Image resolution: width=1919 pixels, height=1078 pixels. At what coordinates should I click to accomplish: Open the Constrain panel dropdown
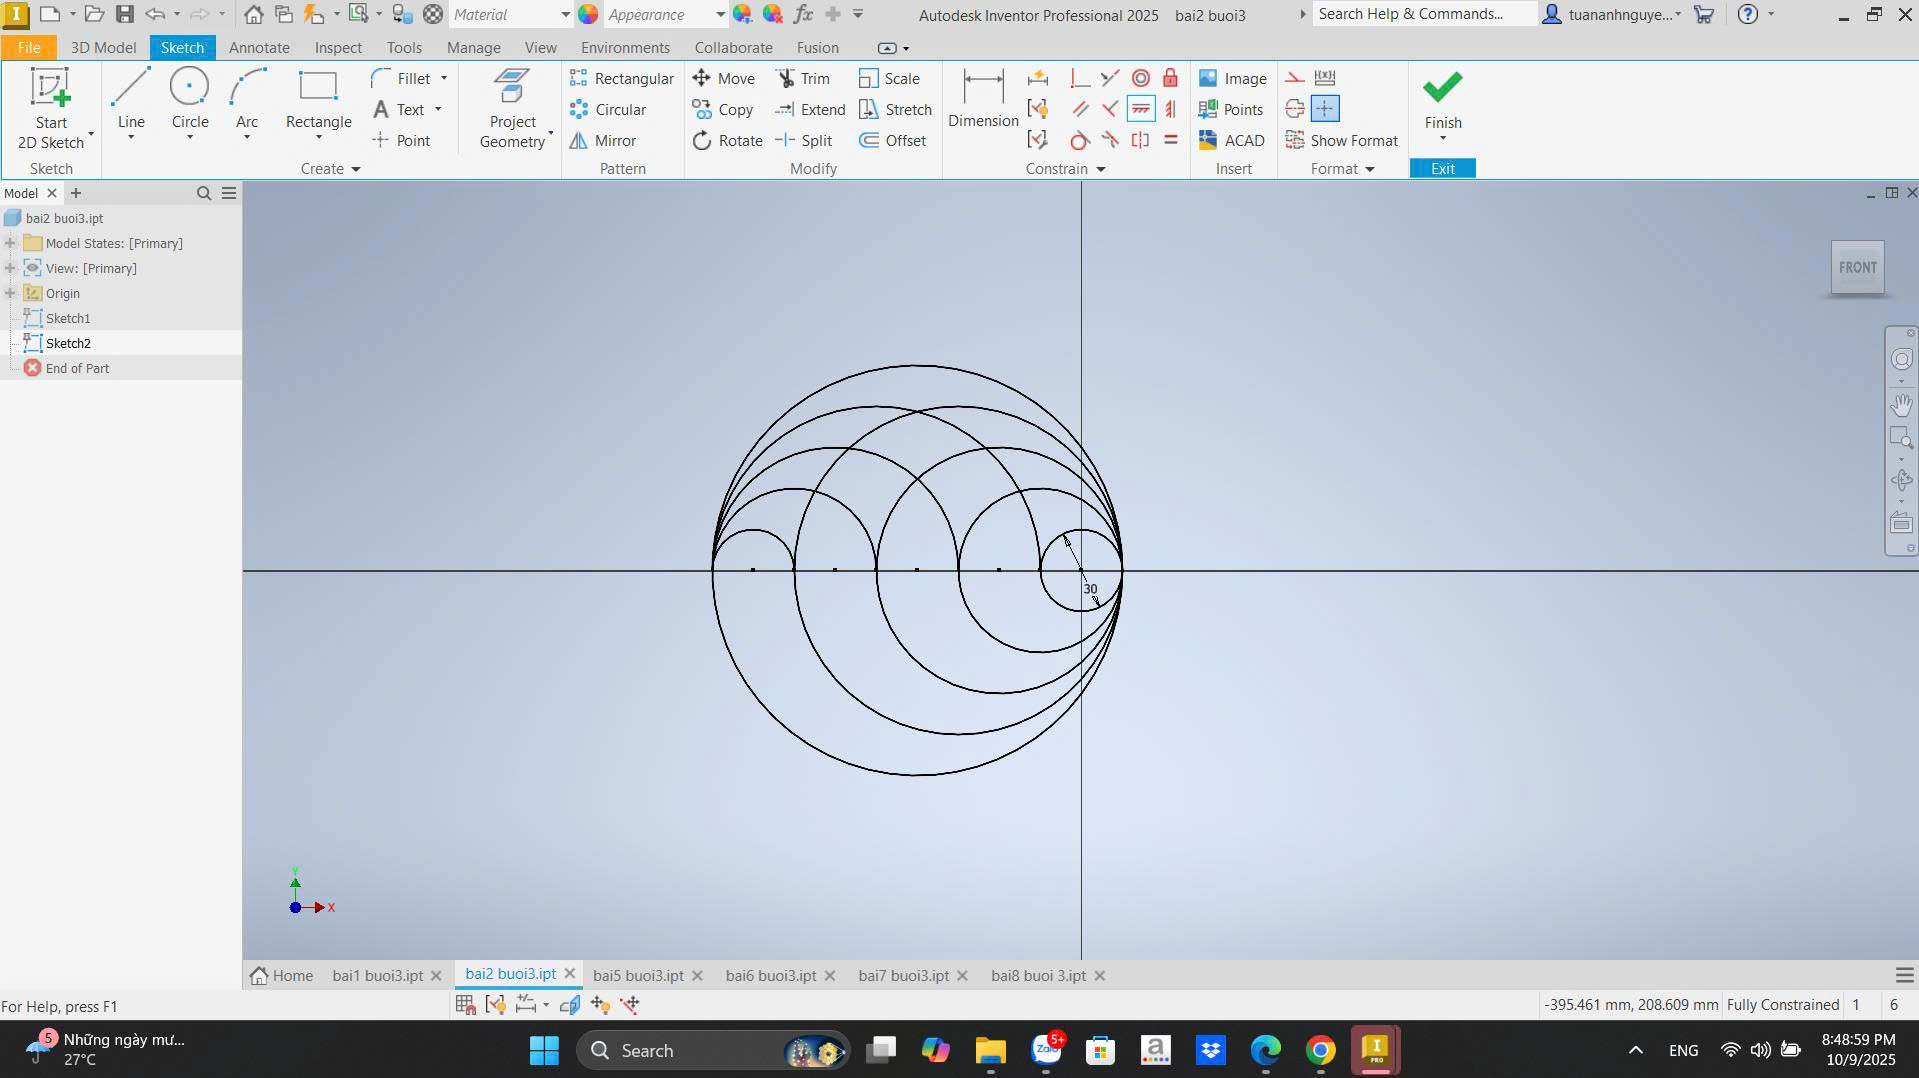(1100, 169)
